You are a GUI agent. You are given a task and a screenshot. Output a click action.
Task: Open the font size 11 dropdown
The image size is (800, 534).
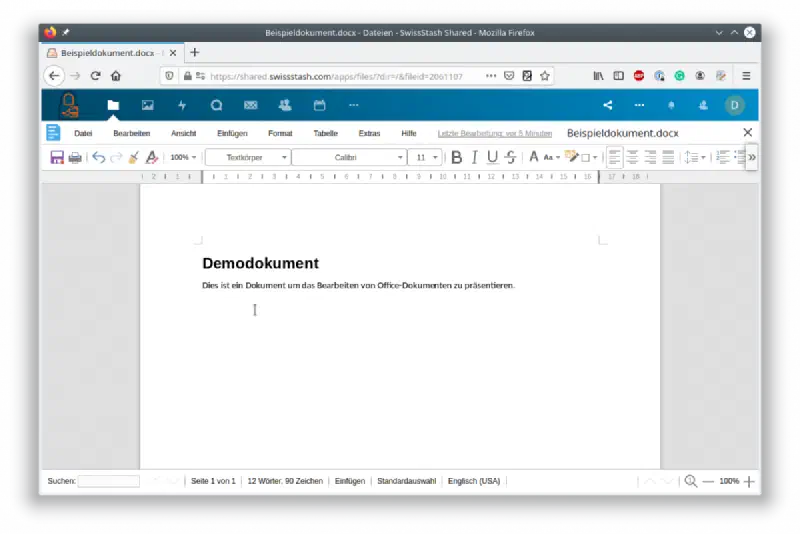click(x=424, y=157)
